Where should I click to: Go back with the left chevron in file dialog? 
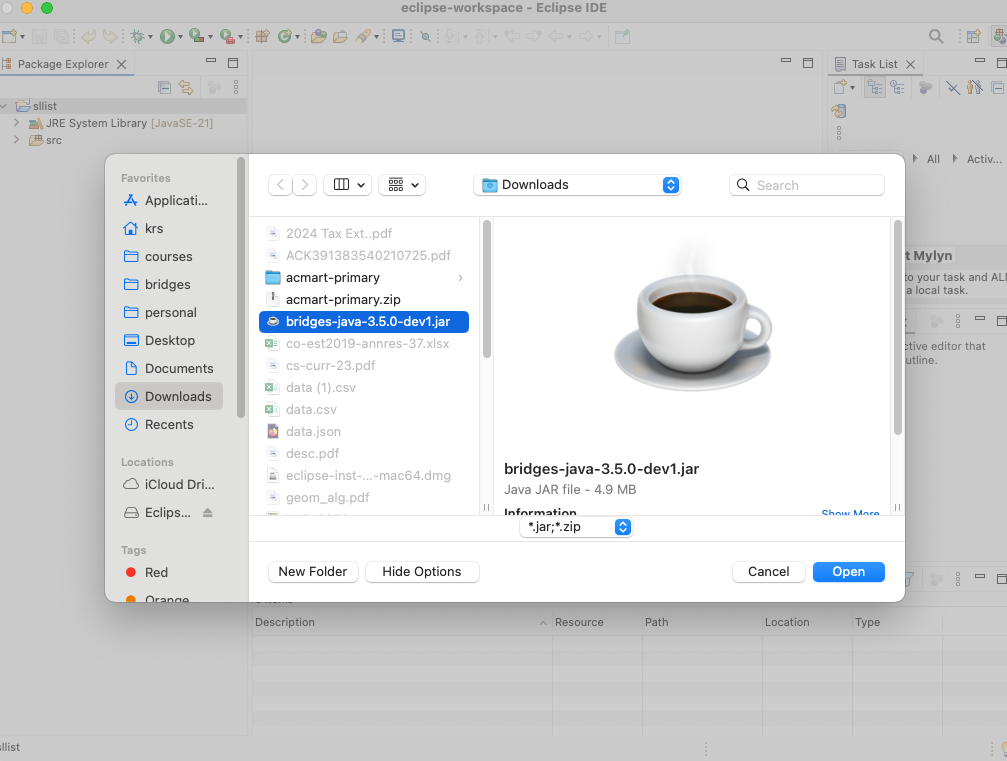pos(280,185)
